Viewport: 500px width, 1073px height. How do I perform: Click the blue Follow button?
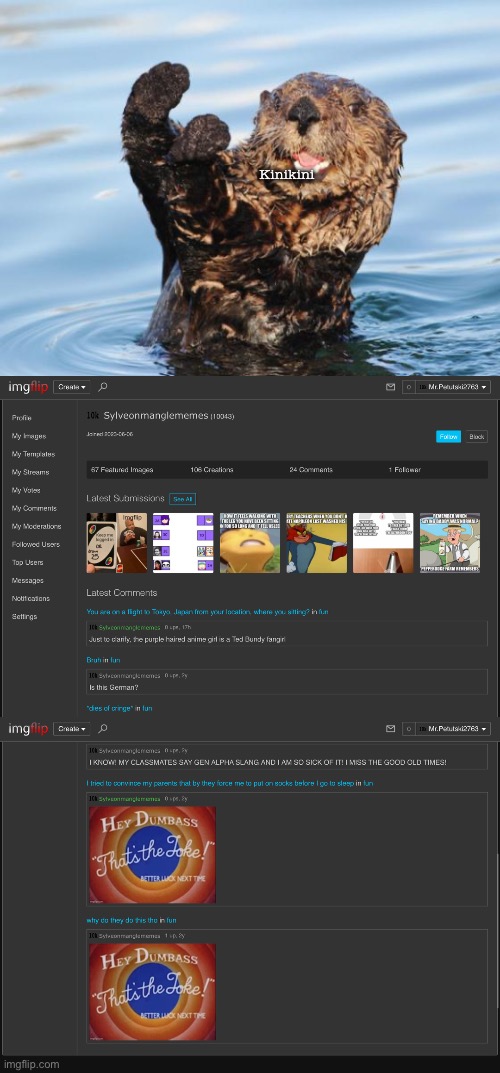pyautogui.click(x=449, y=437)
